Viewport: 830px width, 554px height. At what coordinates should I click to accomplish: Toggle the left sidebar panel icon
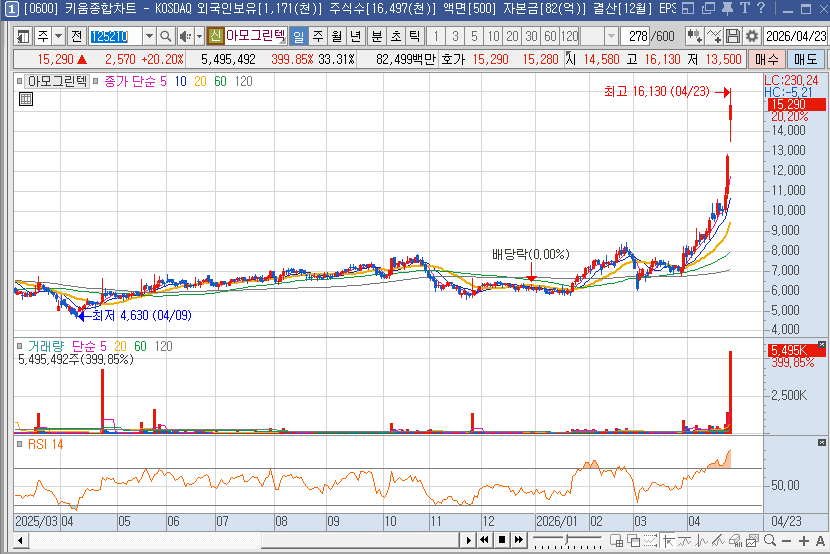(23, 37)
